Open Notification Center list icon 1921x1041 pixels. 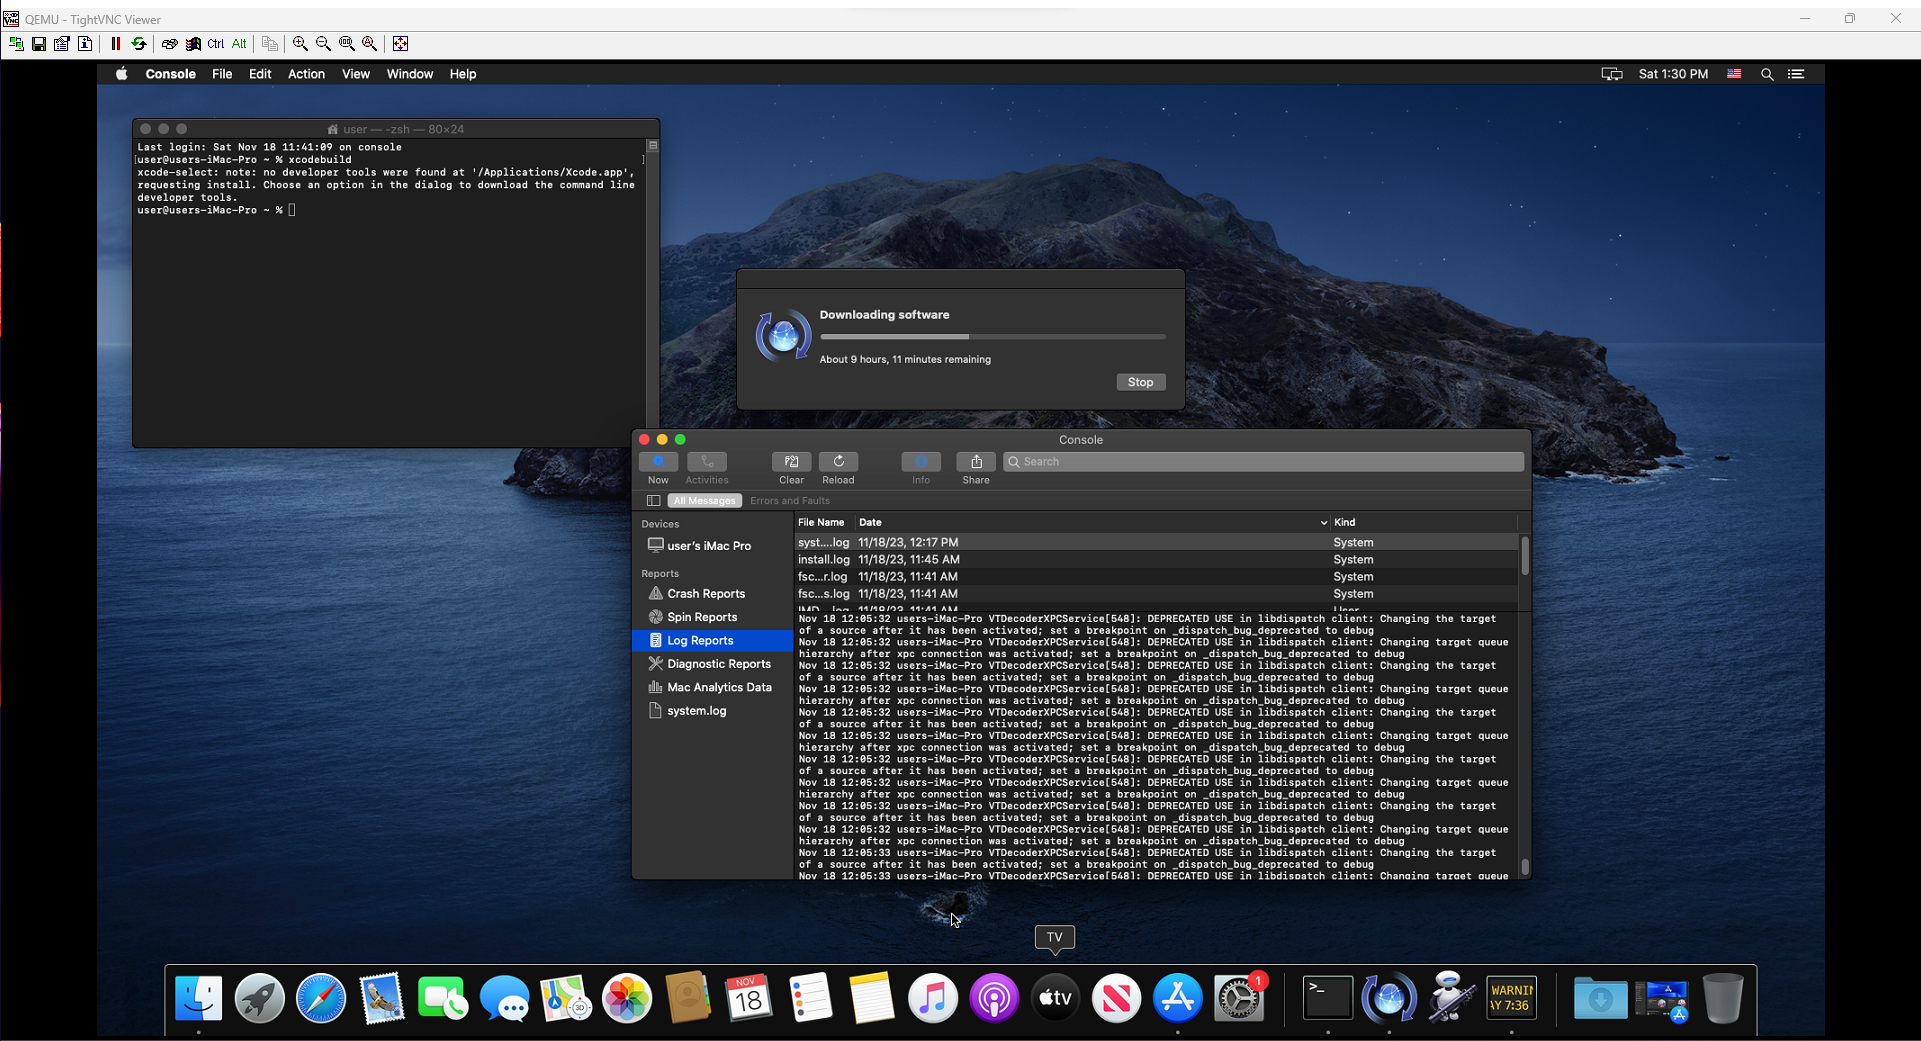[x=1797, y=74]
